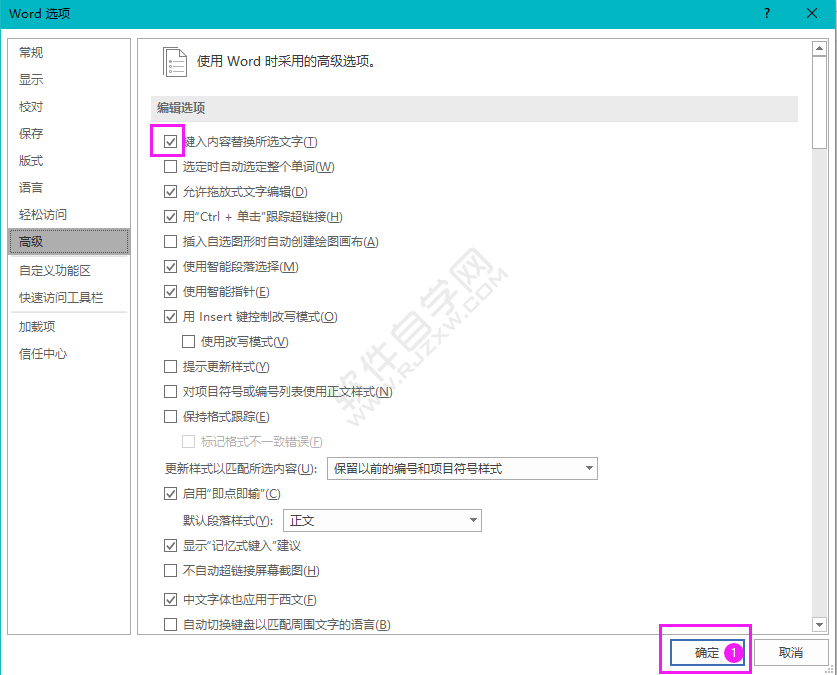This screenshot has width=837, height=675.
Task: Select the 校对 category in sidebar
Action: pyautogui.click(x=30, y=106)
